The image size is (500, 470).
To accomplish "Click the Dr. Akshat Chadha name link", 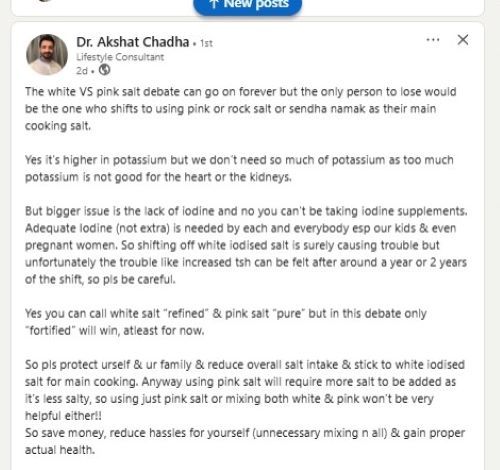I will (x=133, y=42).
